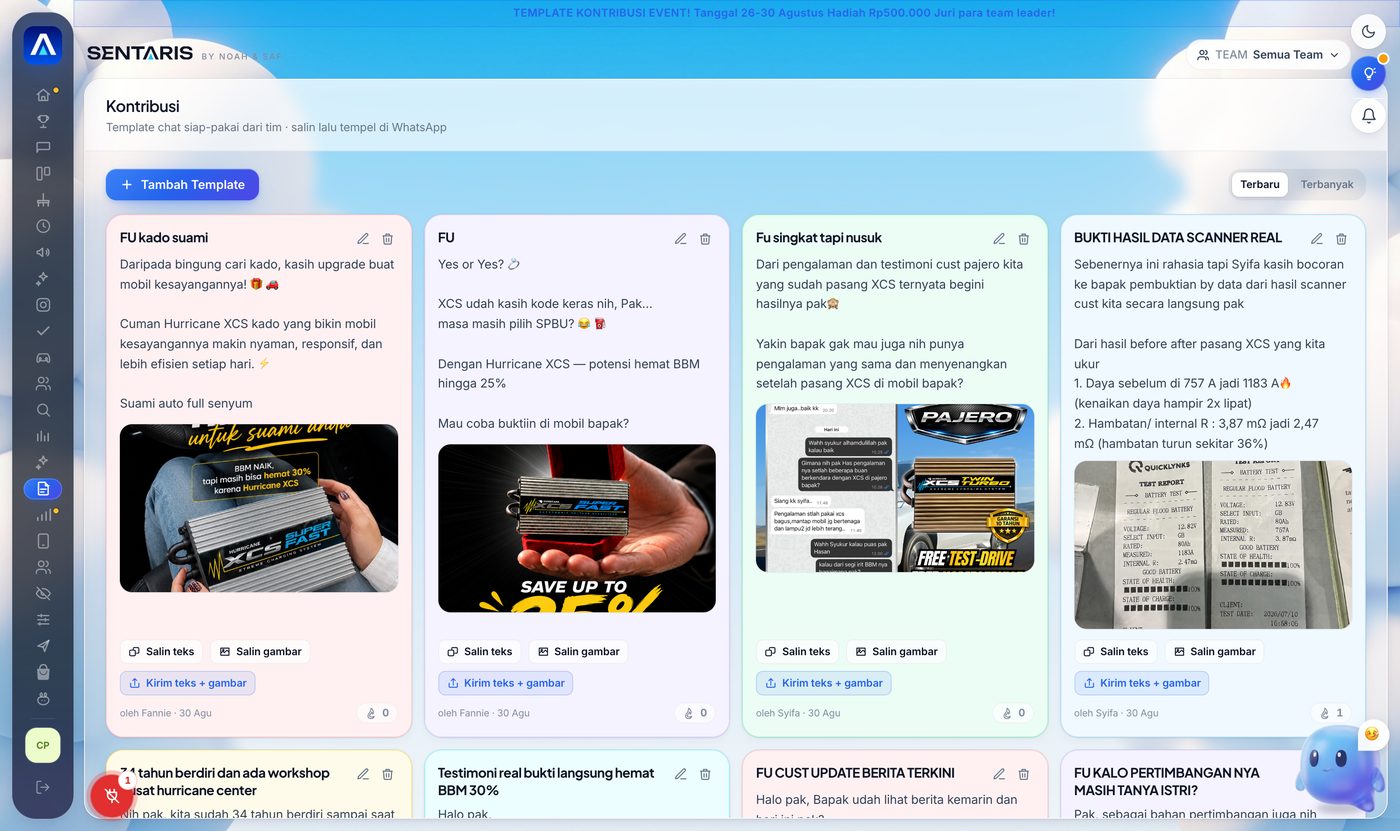Delete the 'Fu singkat tapi nusuk' template
The height and width of the screenshot is (831, 1400).
click(1024, 239)
